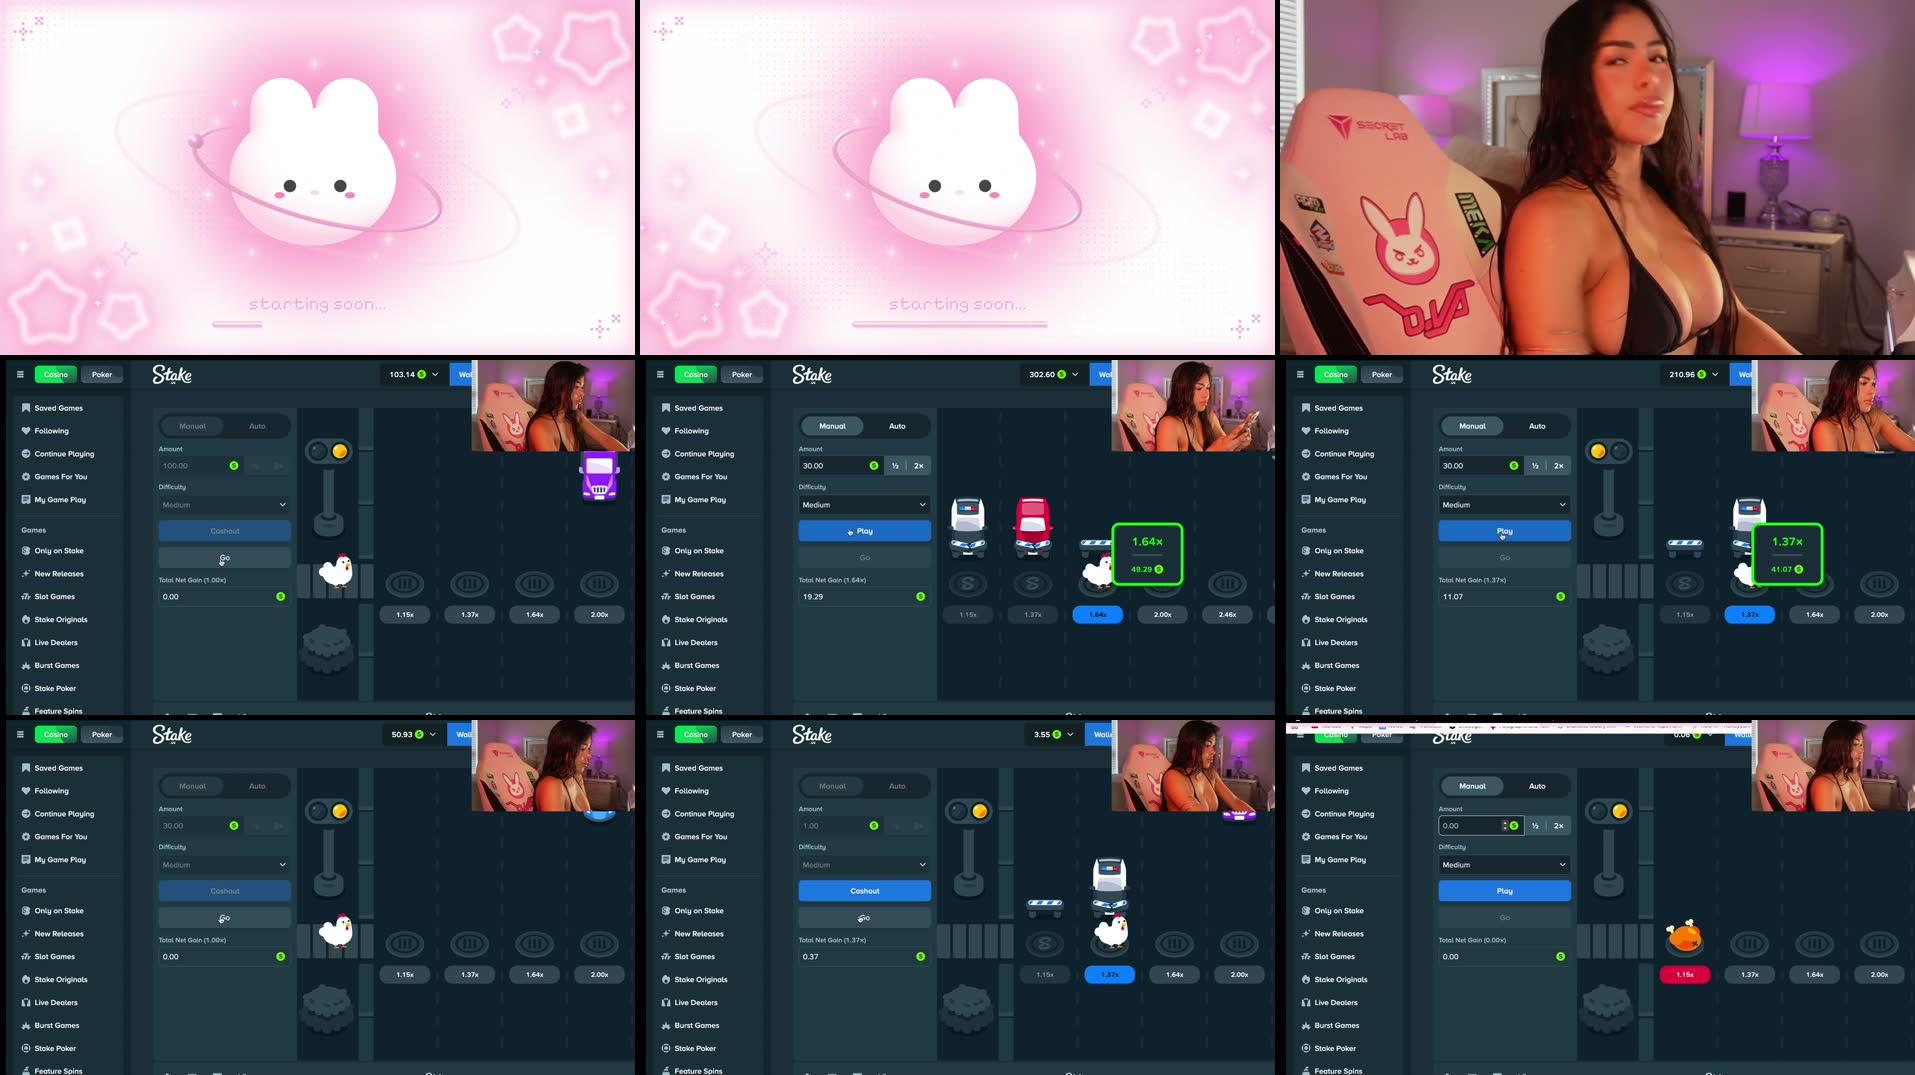Click green currency icon beside 302.60 balance
Image resolution: width=1915 pixels, height=1075 pixels.
click(1062, 374)
